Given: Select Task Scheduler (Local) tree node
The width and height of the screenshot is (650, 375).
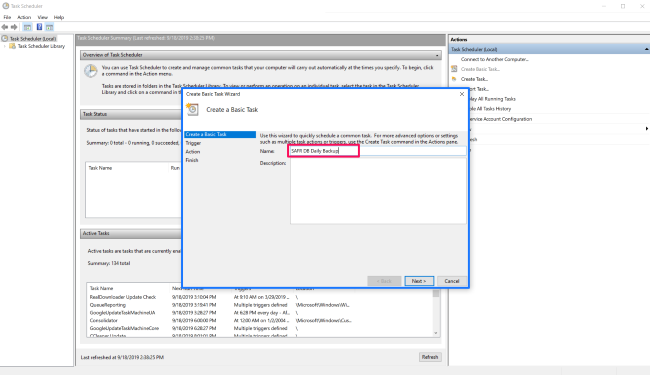Looking at the screenshot, I should coord(33,39).
